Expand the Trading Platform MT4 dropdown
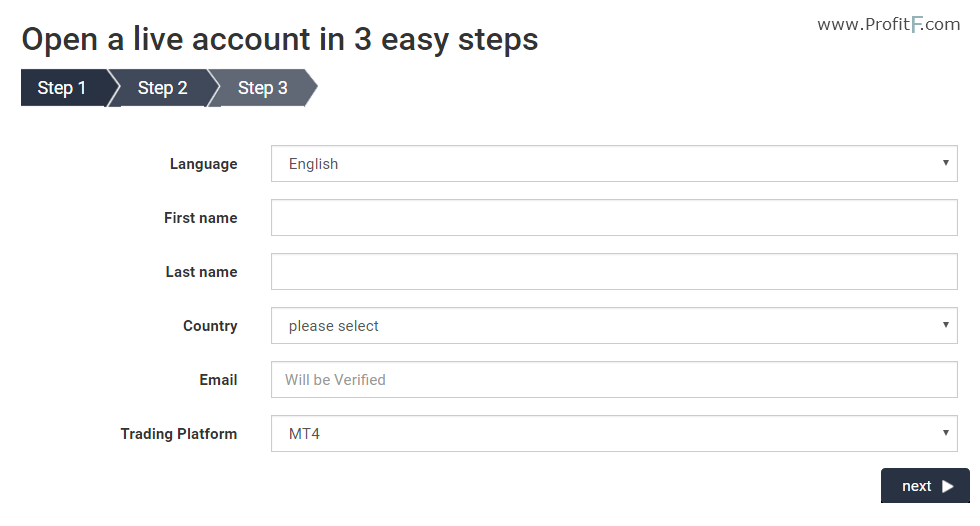Viewport: 980px width, 526px height. [614, 434]
